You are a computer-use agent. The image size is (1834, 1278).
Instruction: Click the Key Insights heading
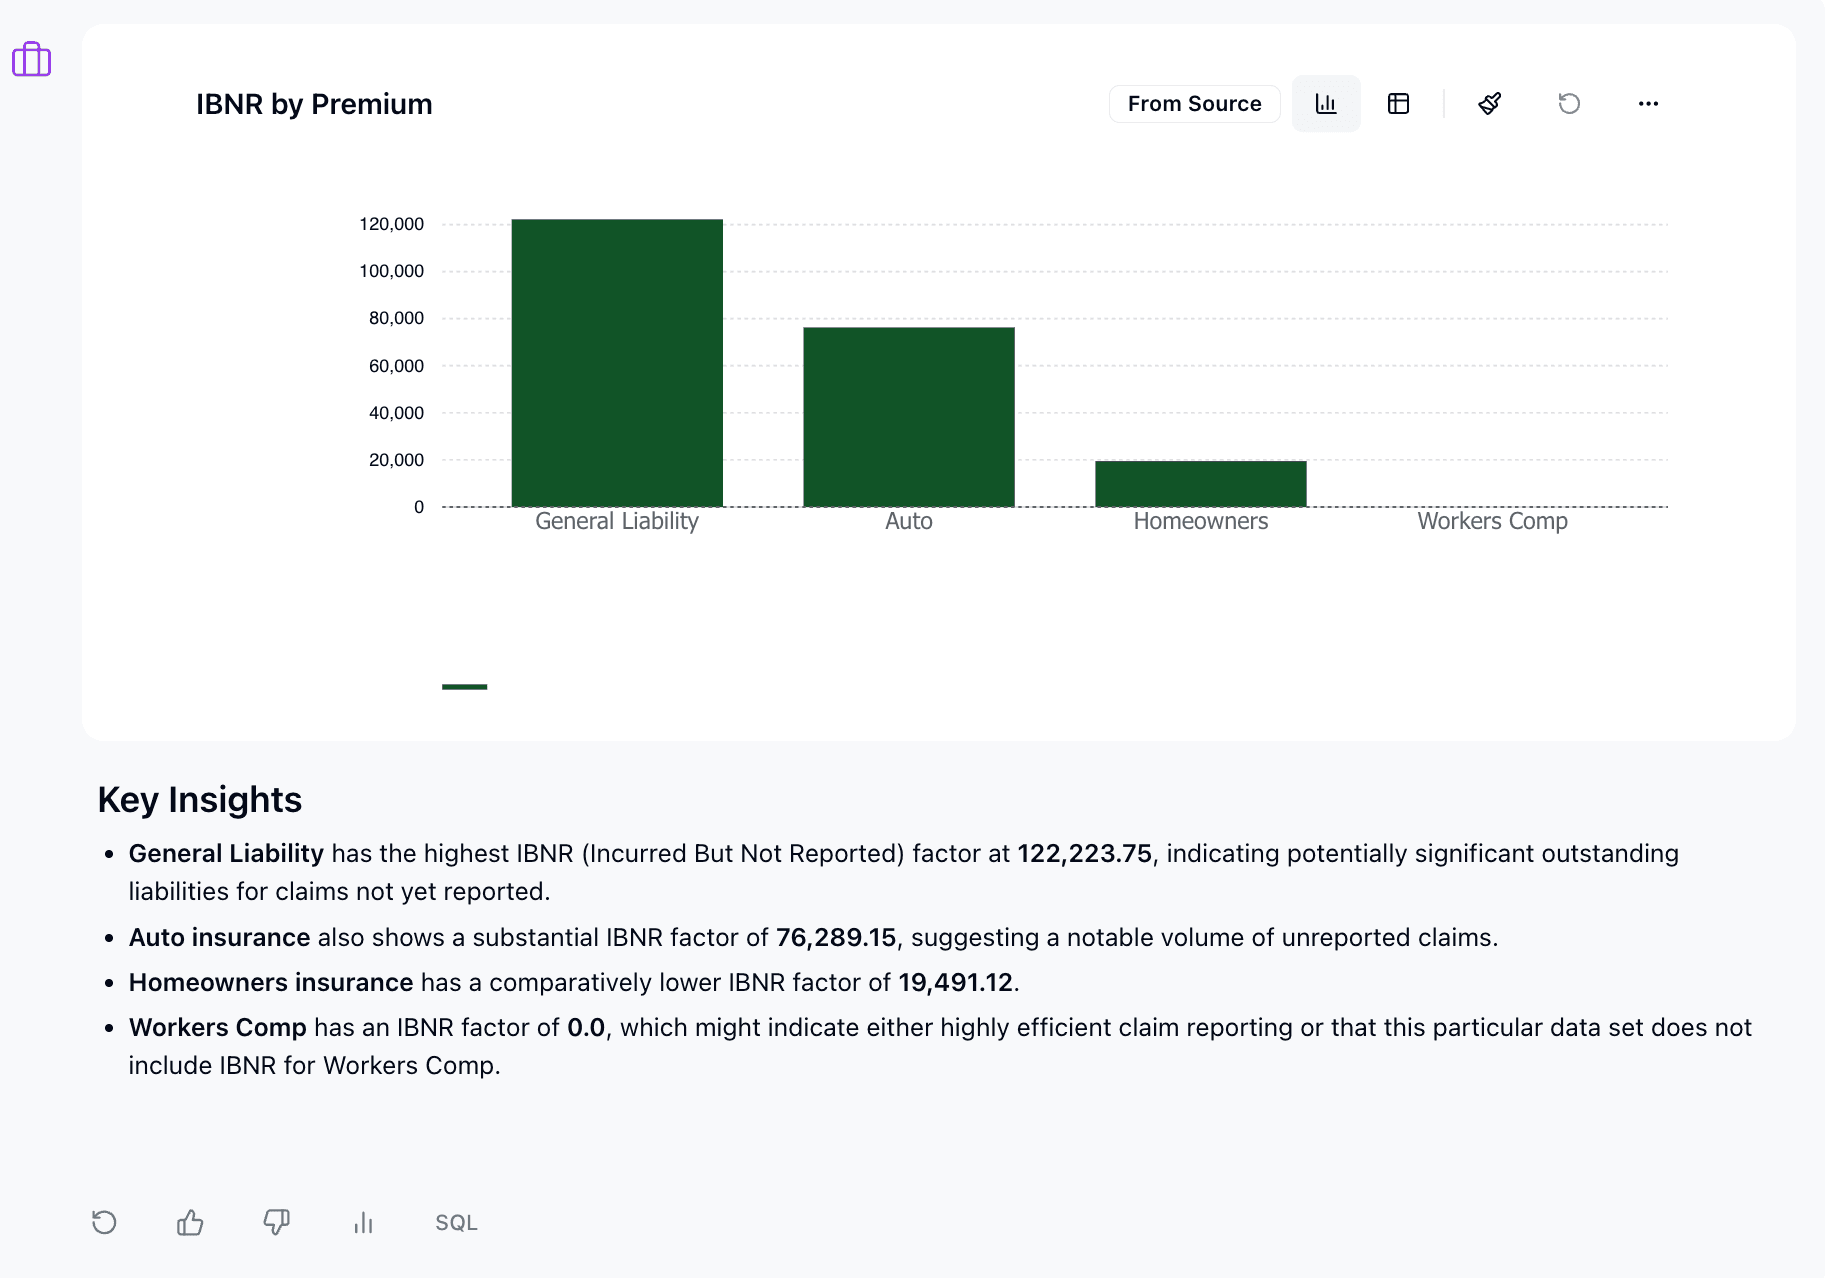tap(200, 800)
